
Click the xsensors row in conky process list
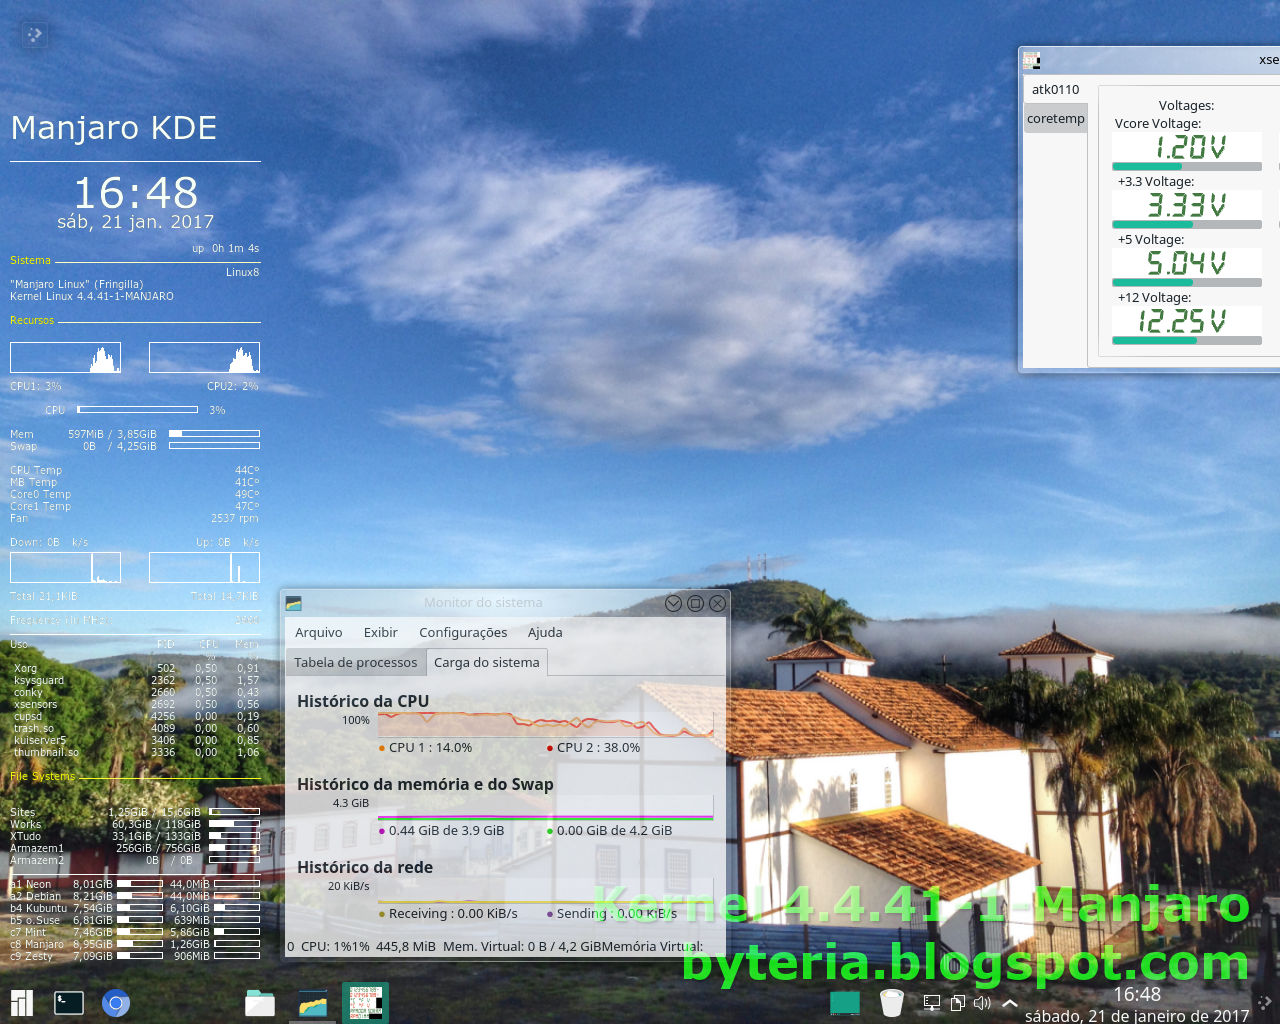[x=135, y=704]
